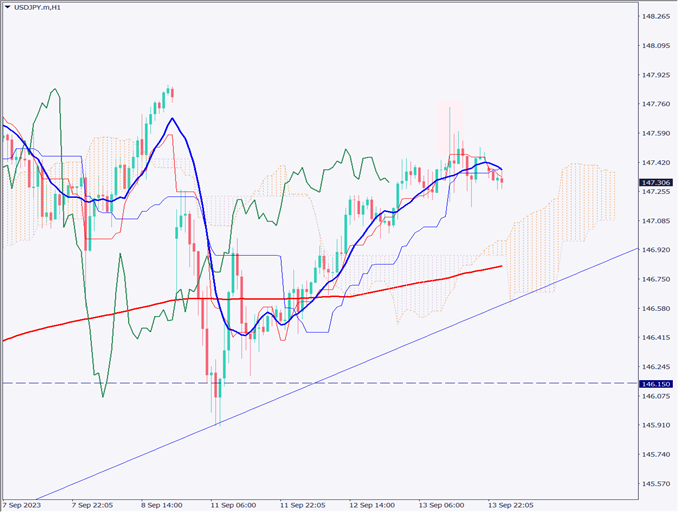Image resolution: width=678 pixels, height=512 pixels.
Task: Click the 145.570 price scale label
Action: click(x=655, y=484)
